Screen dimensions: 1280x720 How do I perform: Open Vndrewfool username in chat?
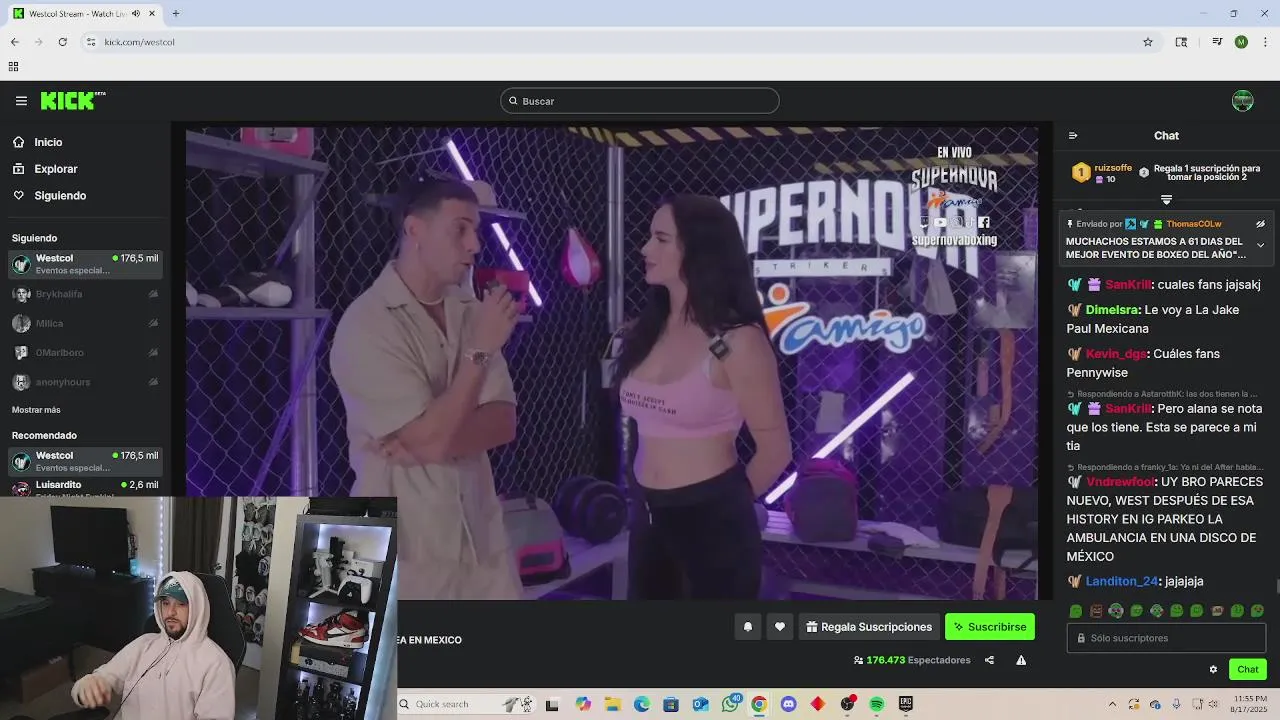1120,482
